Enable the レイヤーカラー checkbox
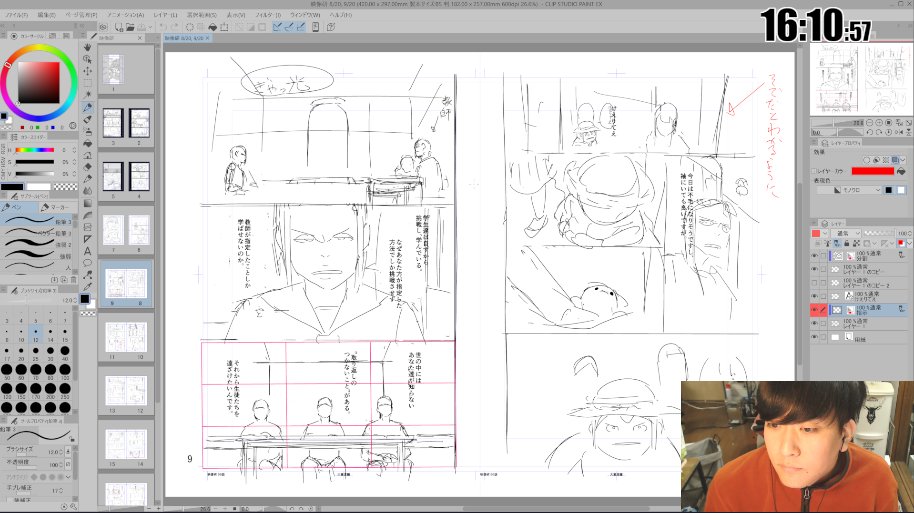Viewport: 914px width, 513px height. (x=814, y=171)
